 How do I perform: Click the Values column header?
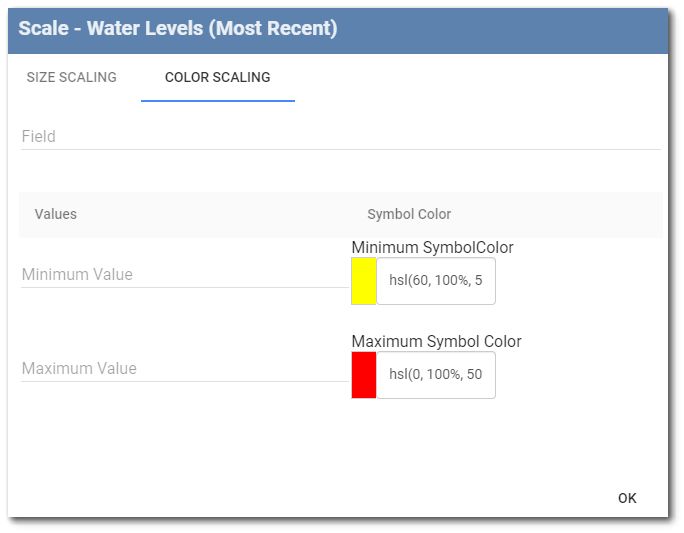(56, 214)
